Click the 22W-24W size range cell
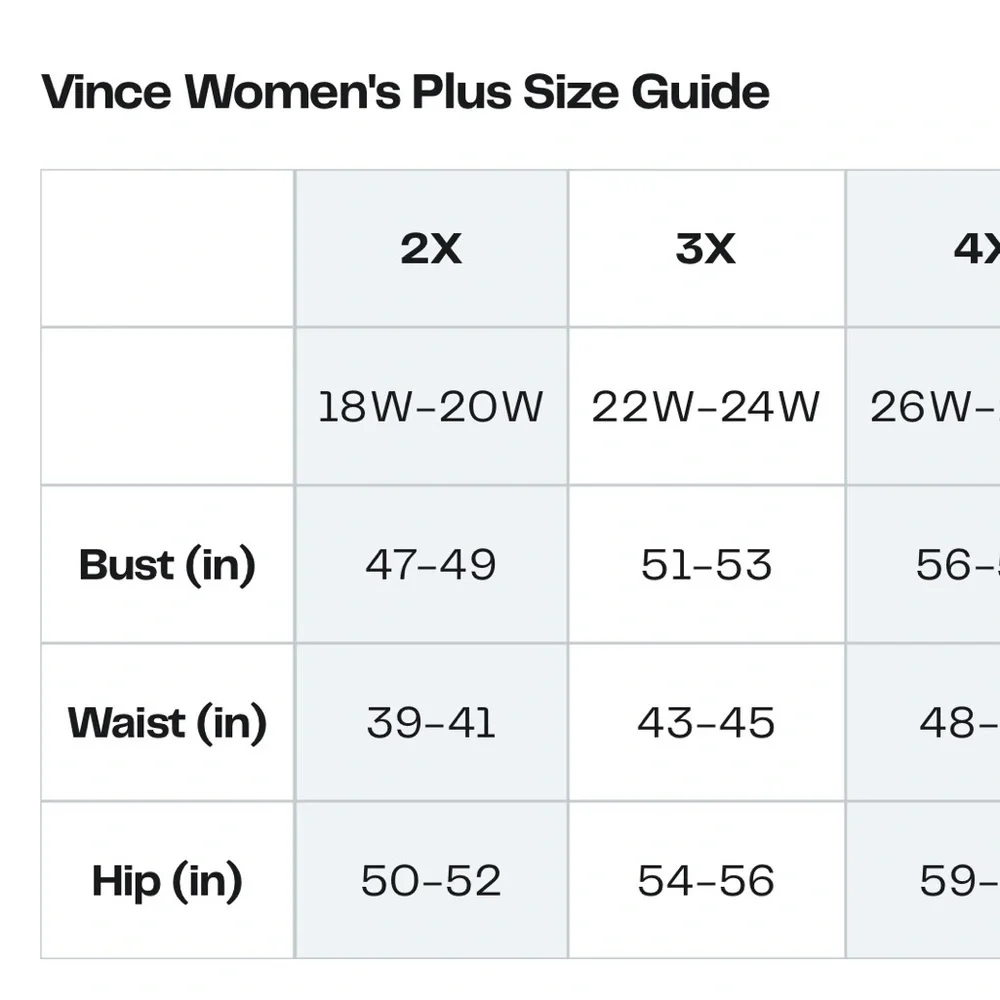Image resolution: width=1000 pixels, height=1000 pixels. point(706,407)
